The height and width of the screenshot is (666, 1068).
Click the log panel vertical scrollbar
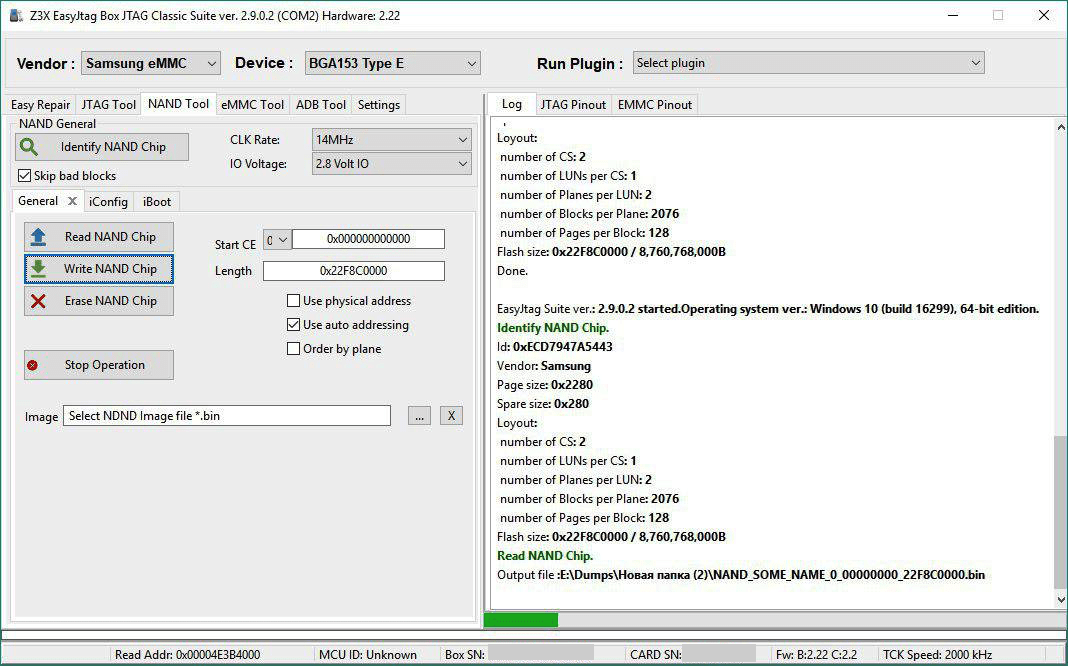pyautogui.click(x=1060, y=510)
